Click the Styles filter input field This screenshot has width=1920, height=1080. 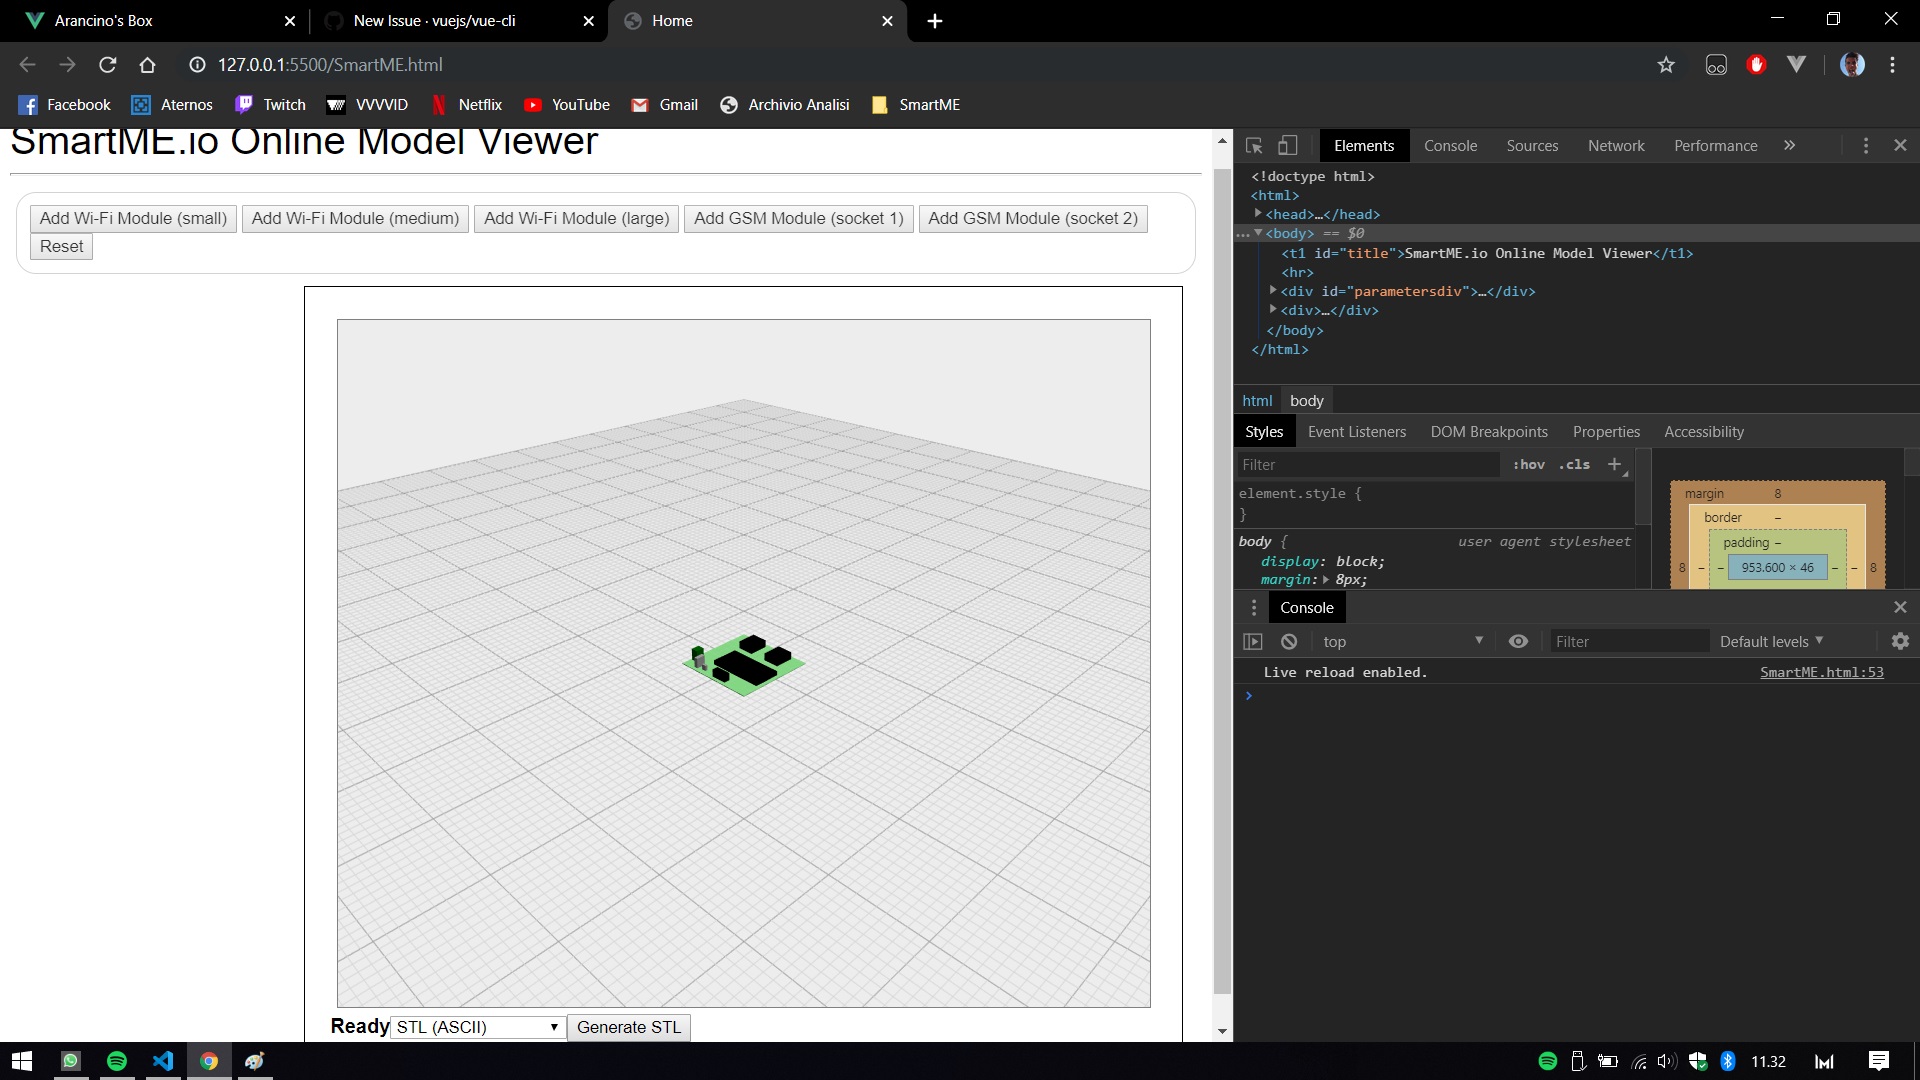1368,465
